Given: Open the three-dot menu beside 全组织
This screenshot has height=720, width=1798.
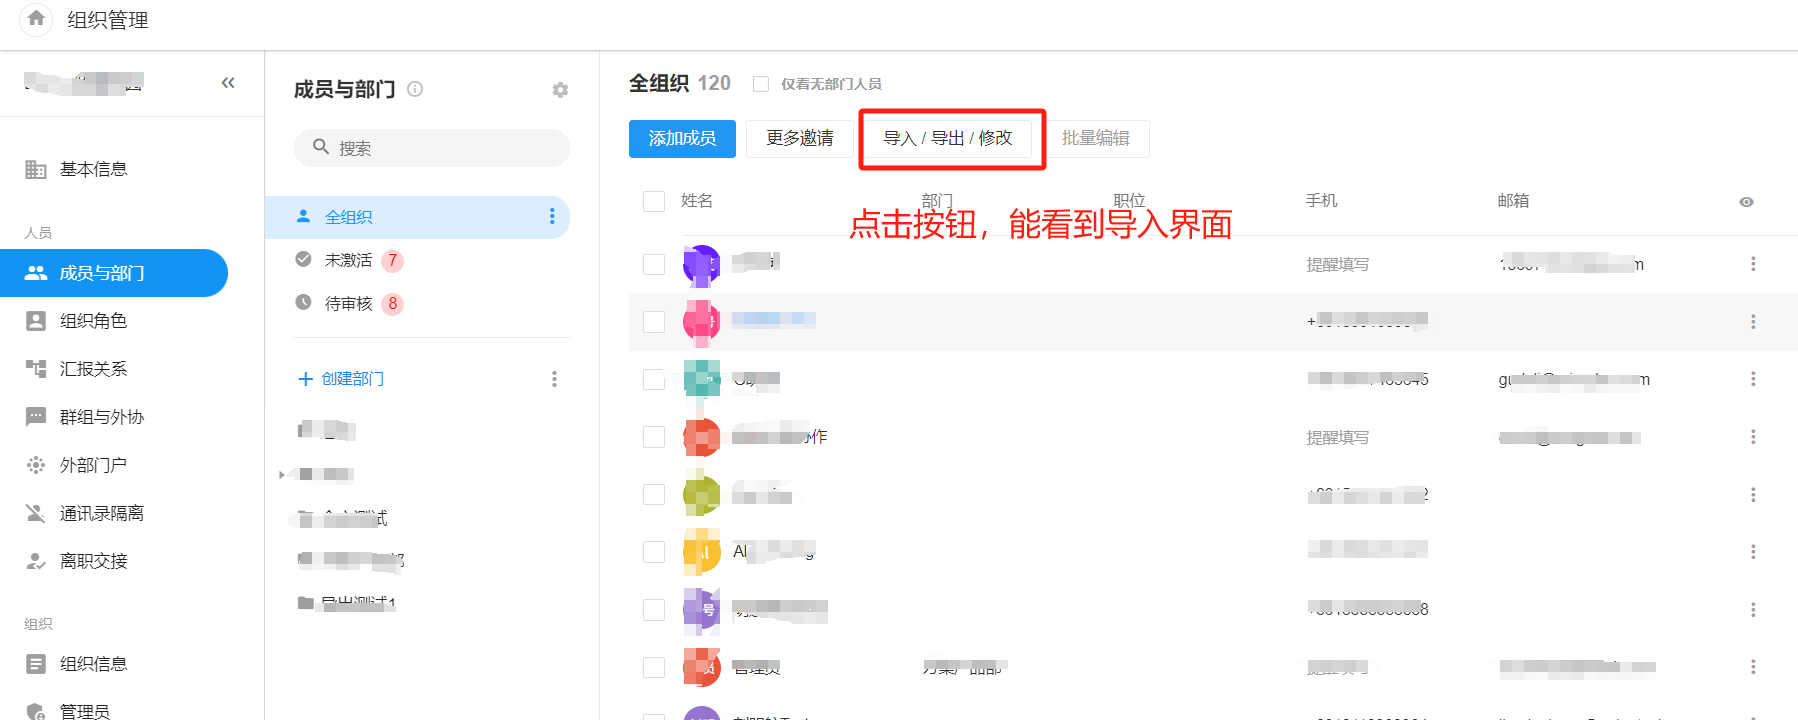Looking at the screenshot, I should (552, 217).
